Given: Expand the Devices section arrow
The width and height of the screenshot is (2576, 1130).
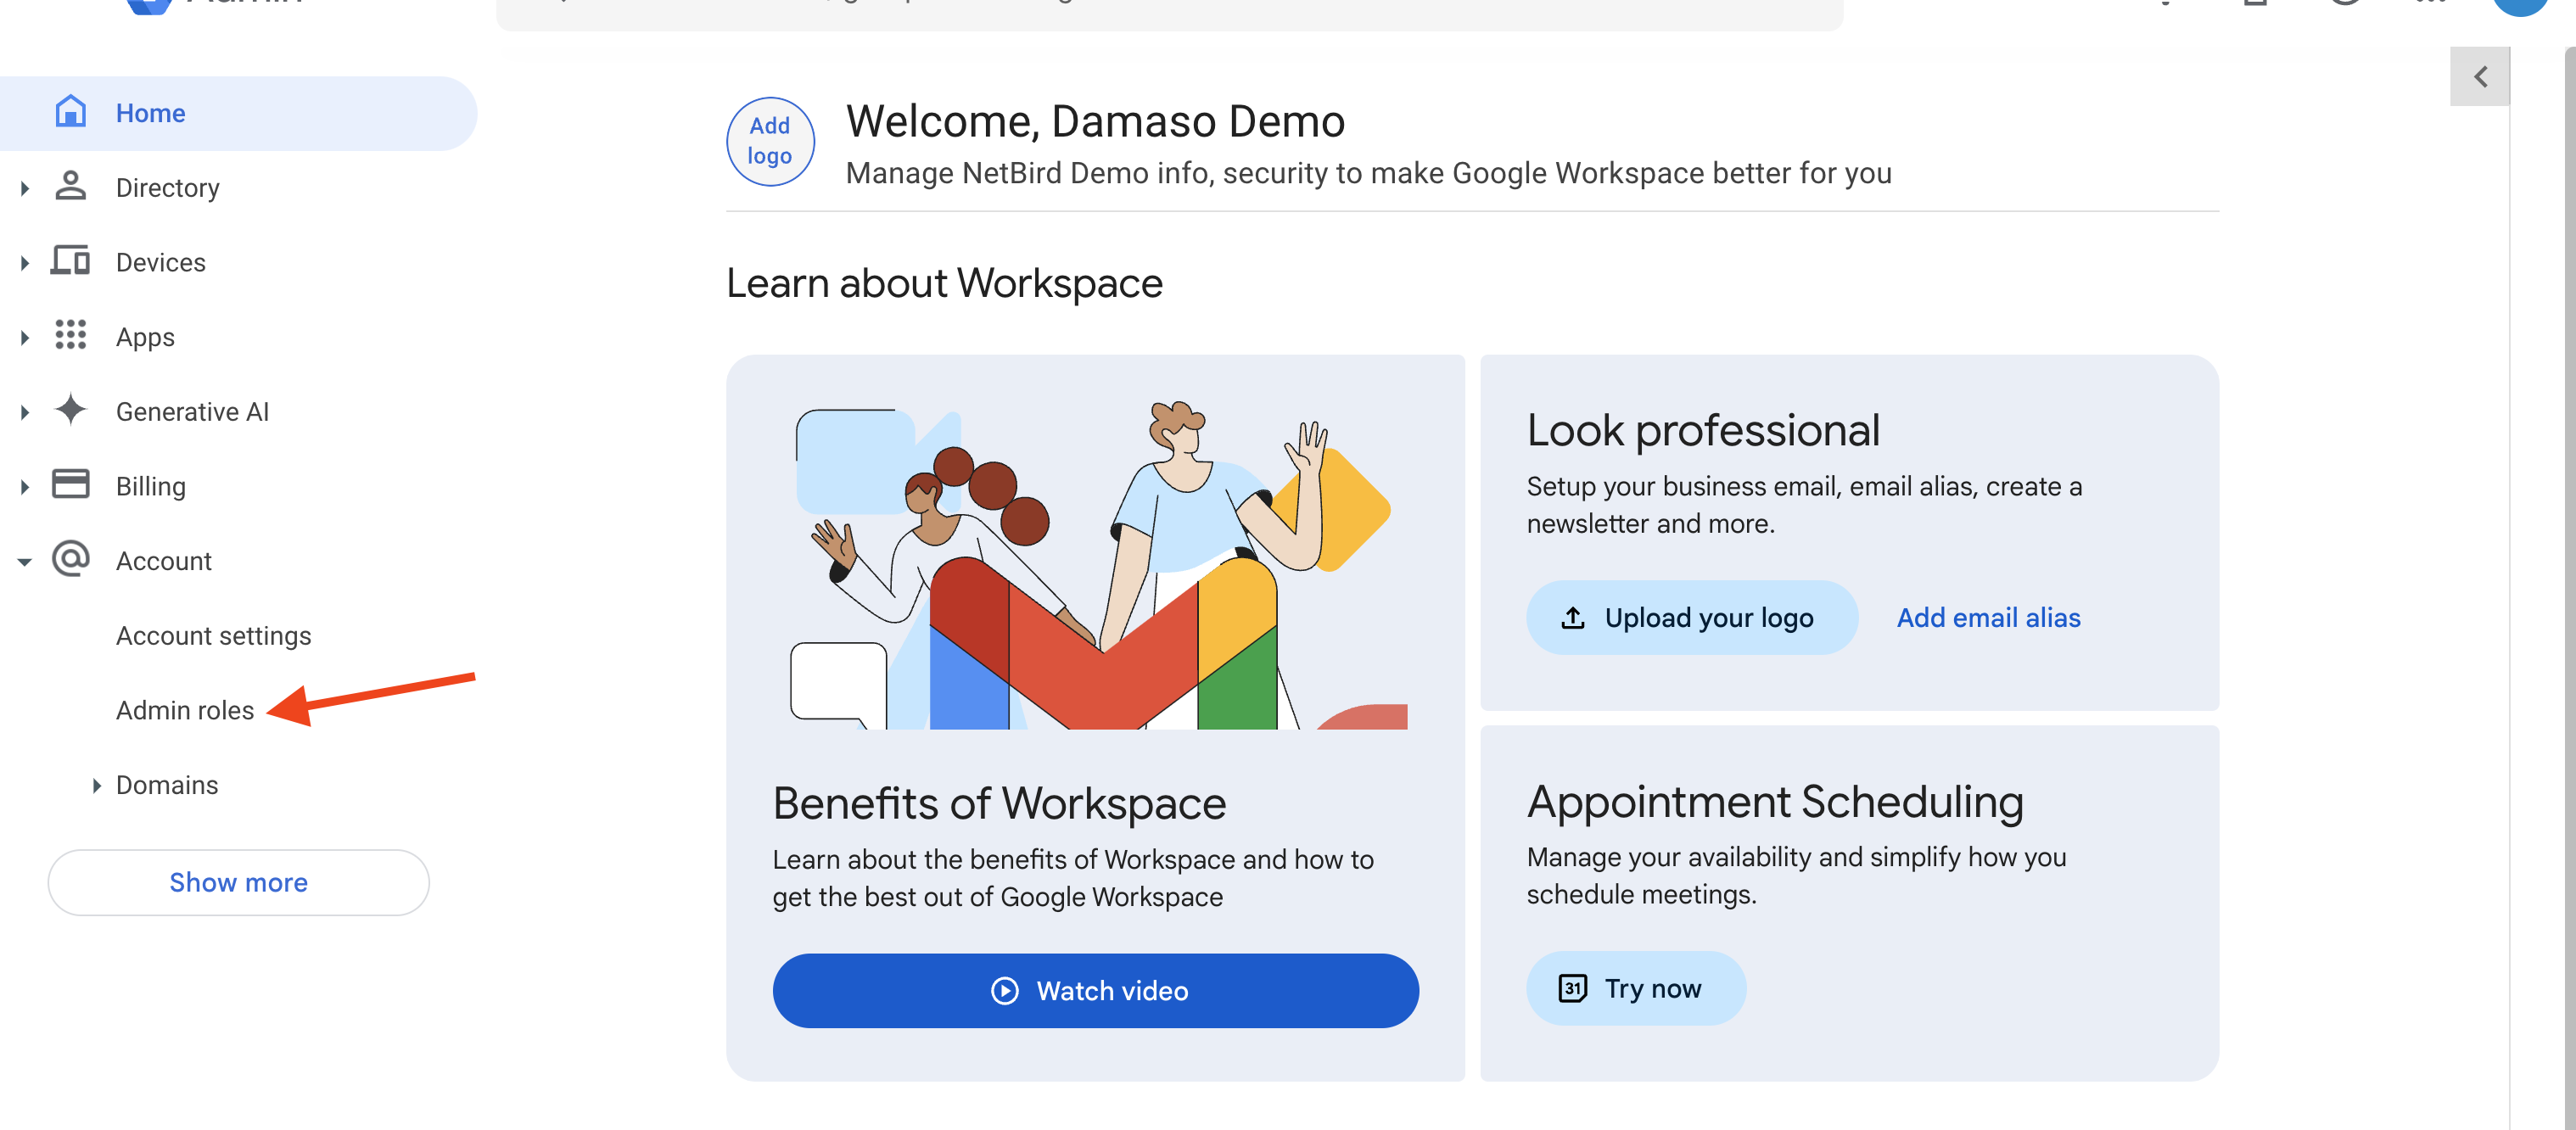Looking at the screenshot, I should (24, 262).
